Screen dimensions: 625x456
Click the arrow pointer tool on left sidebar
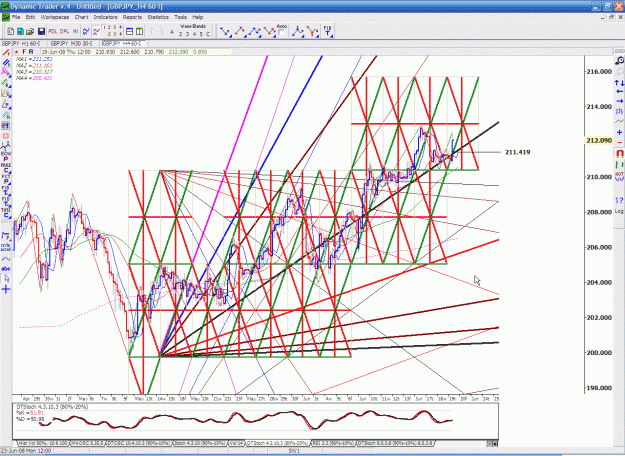click(6, 279)
